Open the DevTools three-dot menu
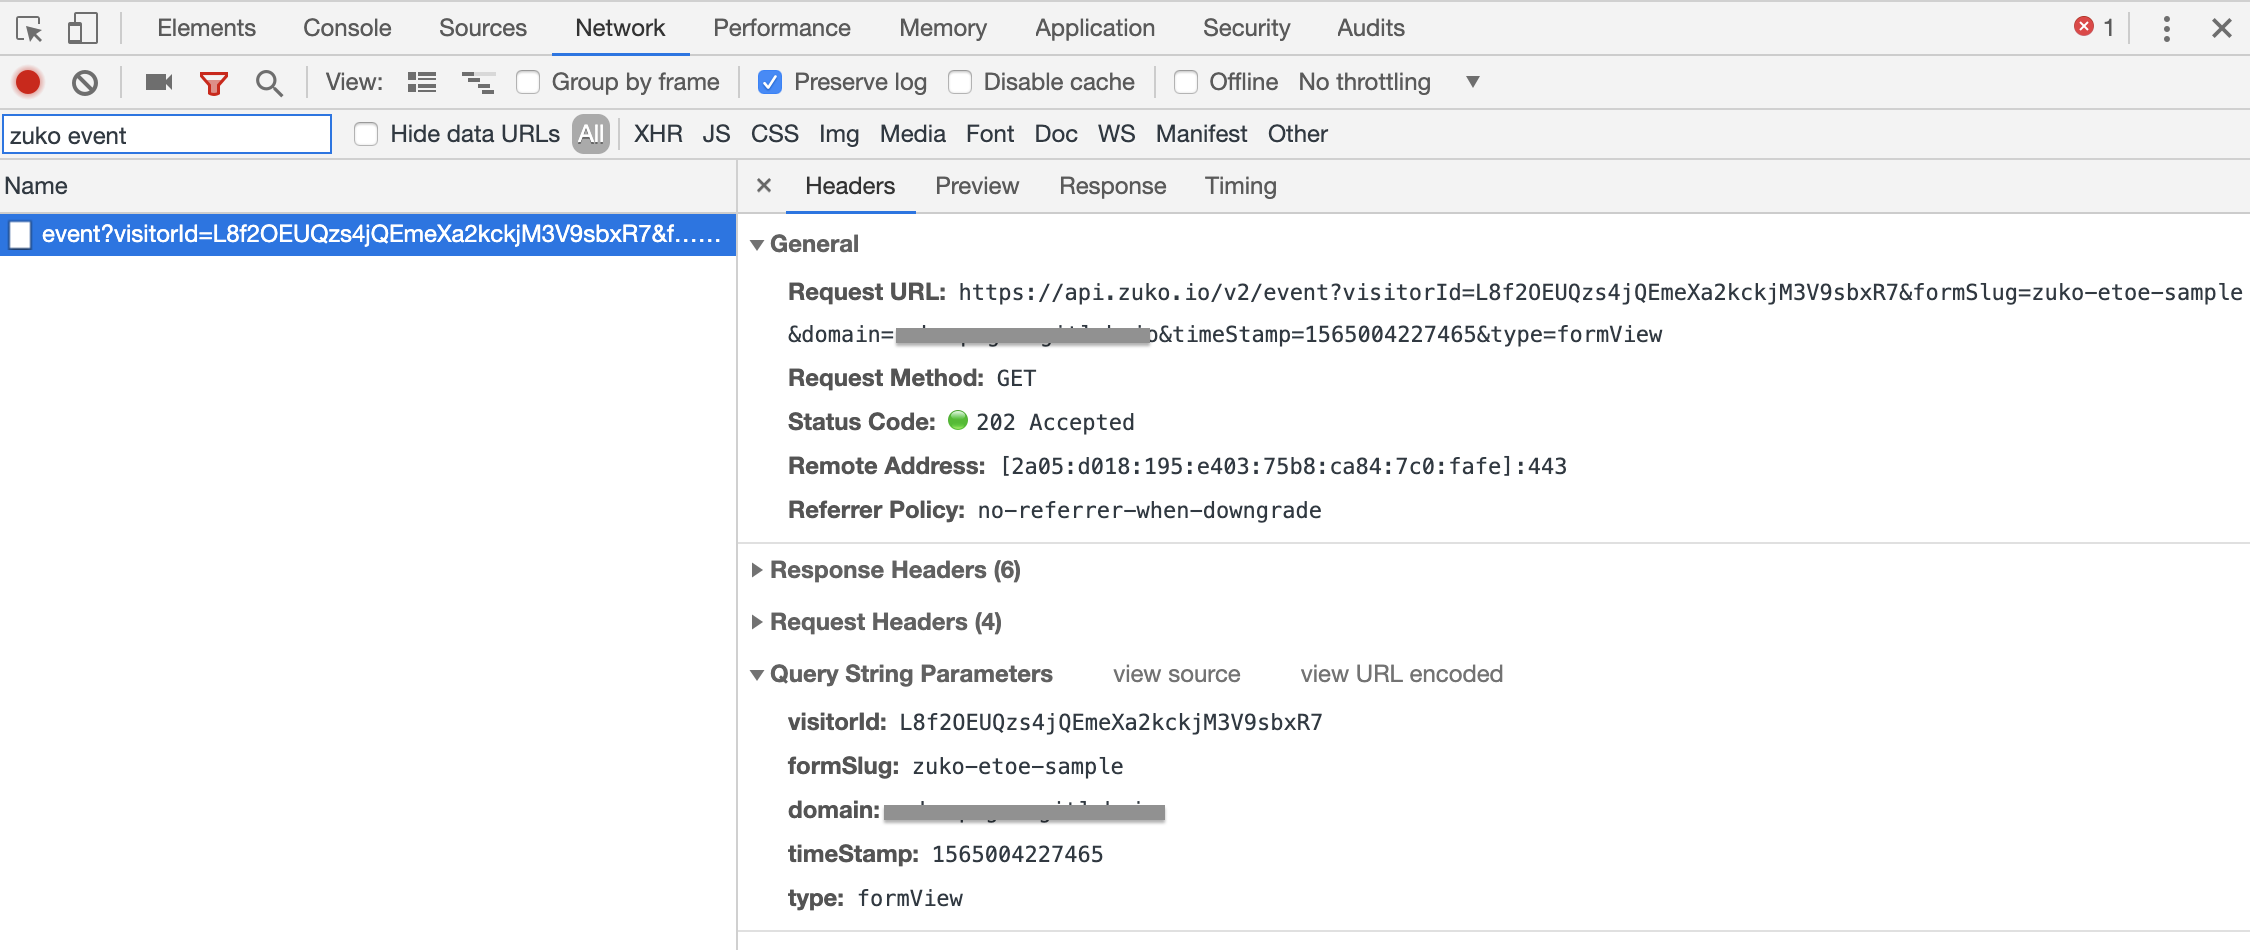 [2166, 28]
